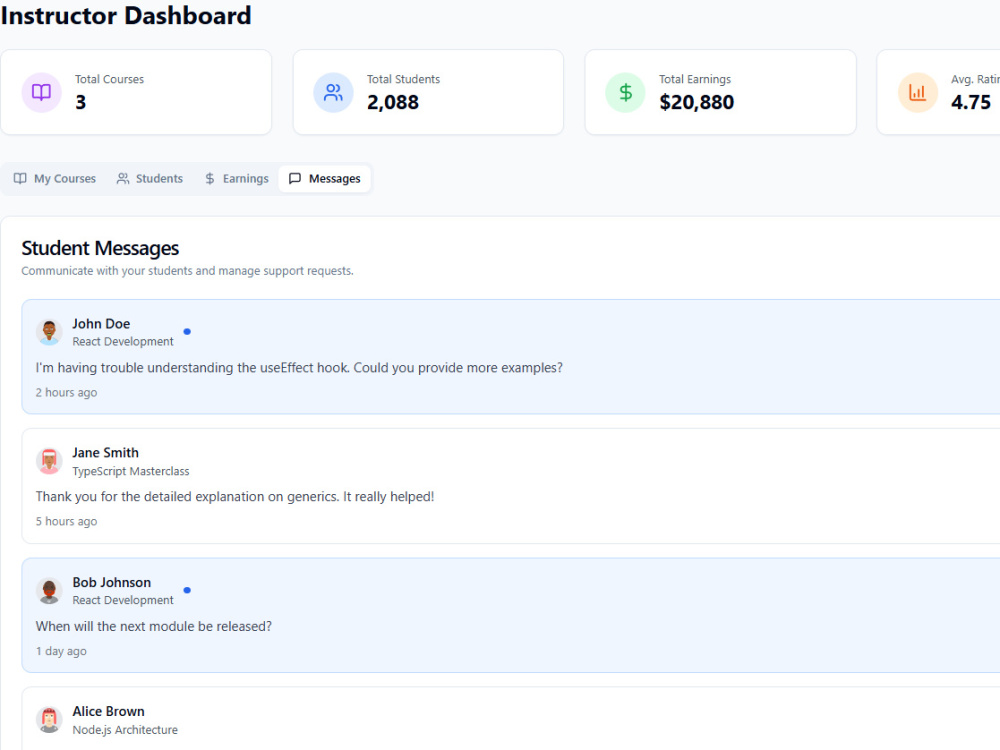
Task: Click the 'Total Students' label
Action: [403, 79]
